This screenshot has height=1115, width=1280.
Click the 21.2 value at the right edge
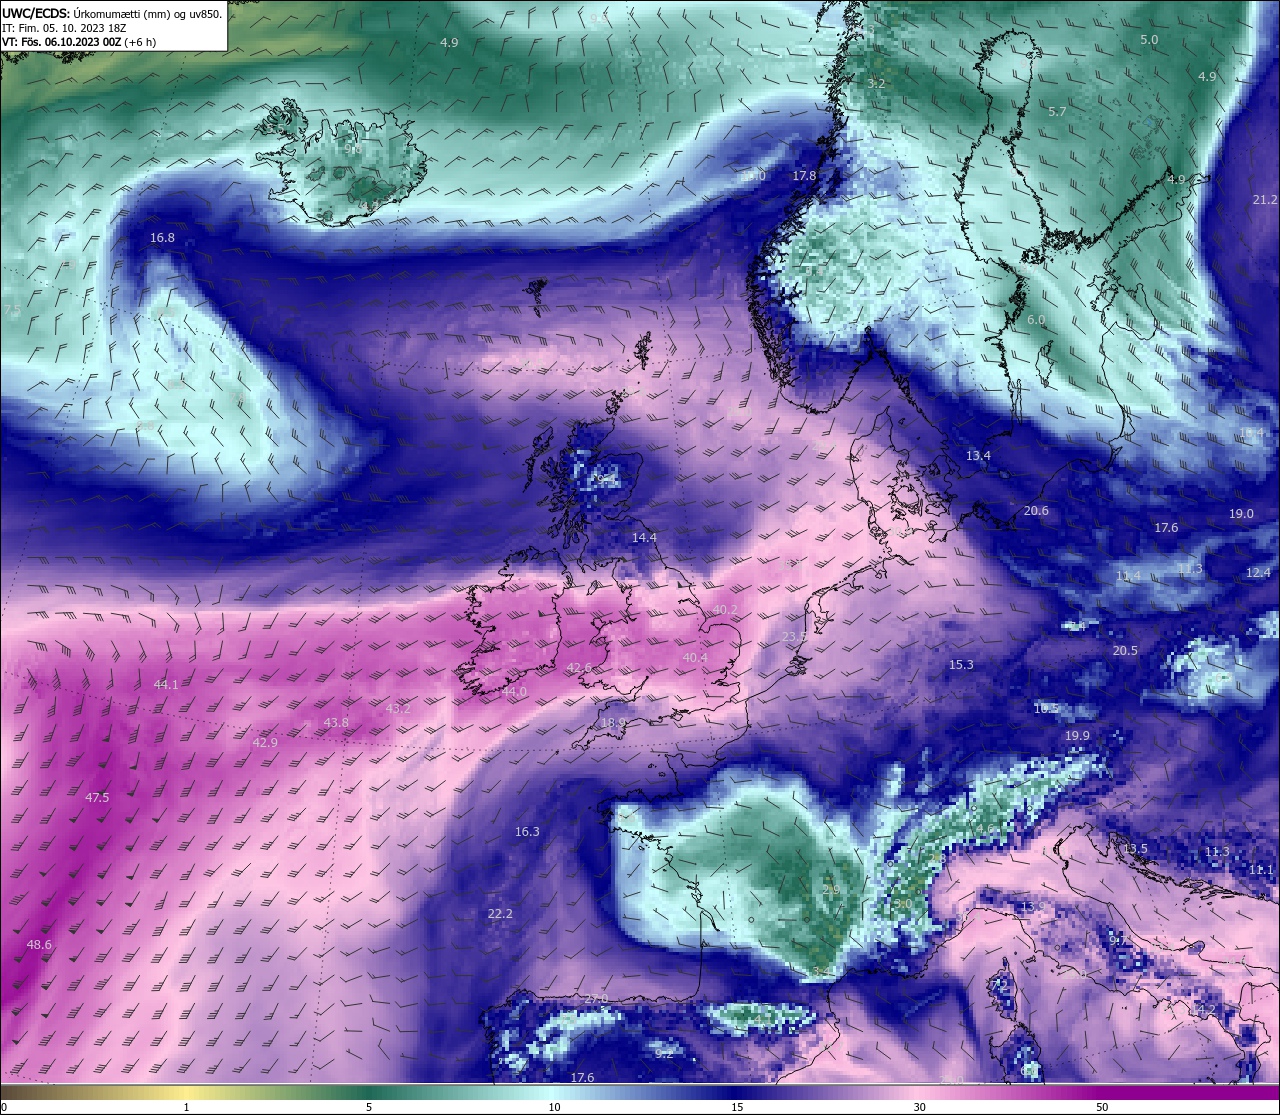pos(1265,200)
